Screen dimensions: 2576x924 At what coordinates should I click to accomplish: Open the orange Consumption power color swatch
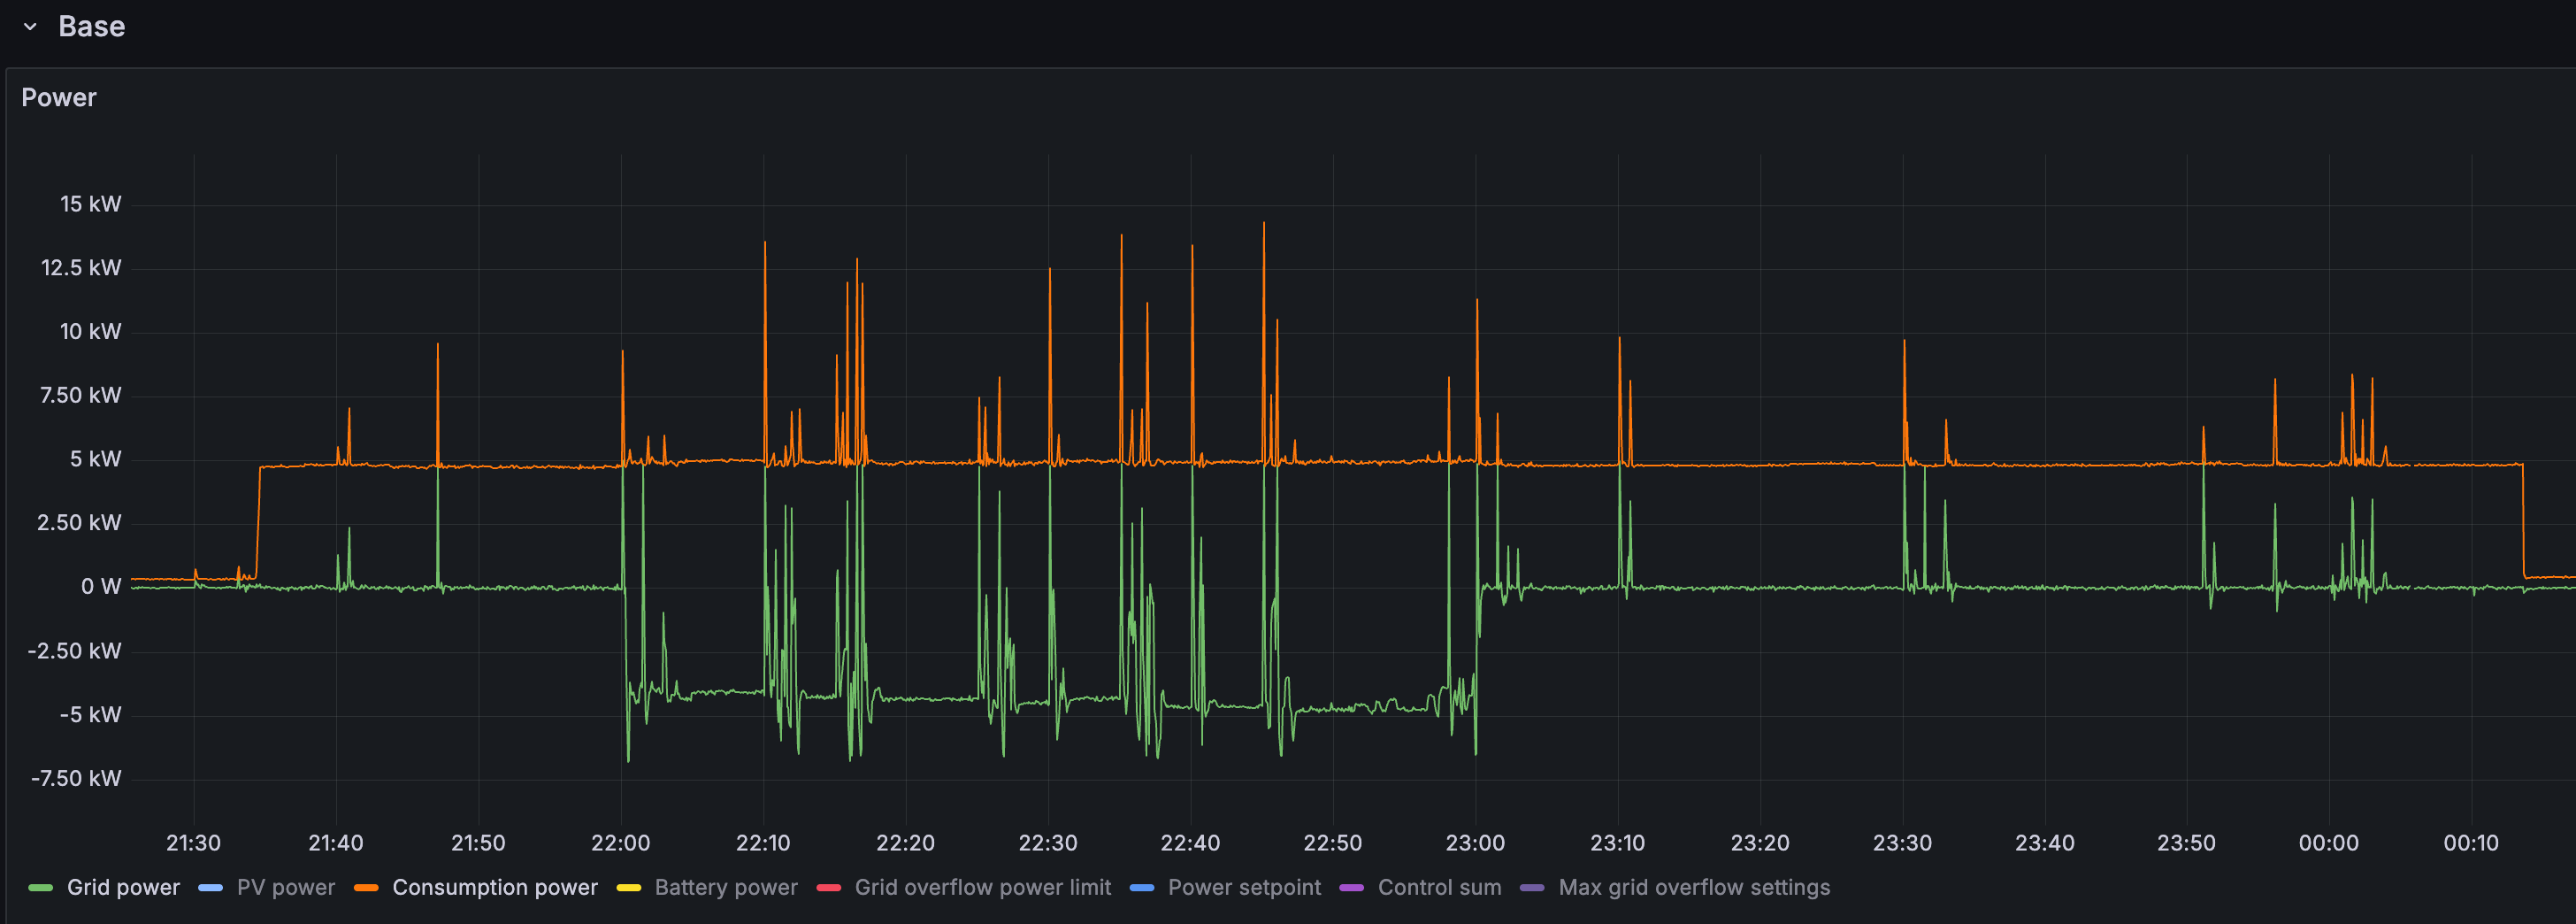tap(366, 888)
